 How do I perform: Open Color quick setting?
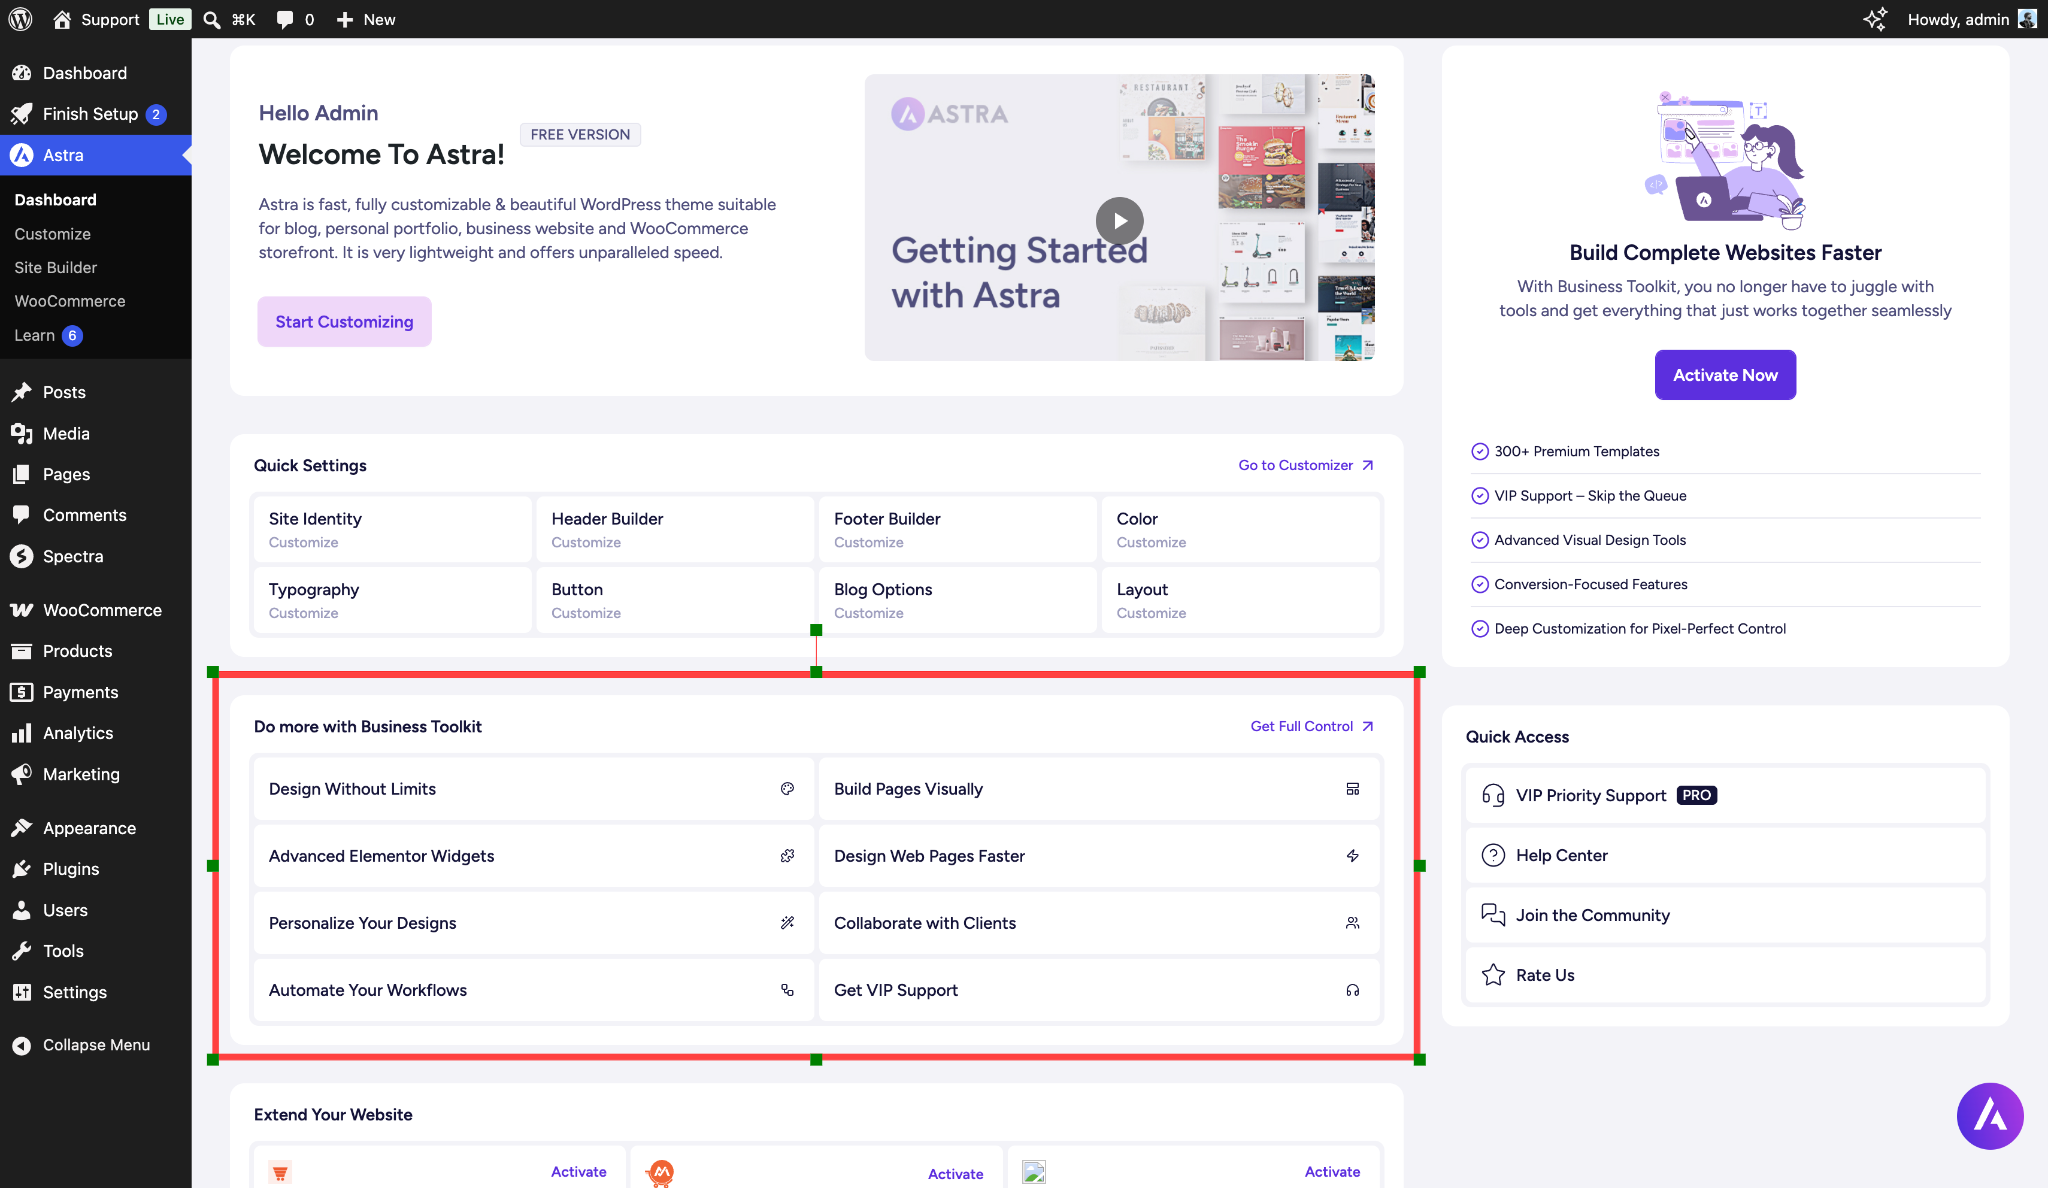1240,529
